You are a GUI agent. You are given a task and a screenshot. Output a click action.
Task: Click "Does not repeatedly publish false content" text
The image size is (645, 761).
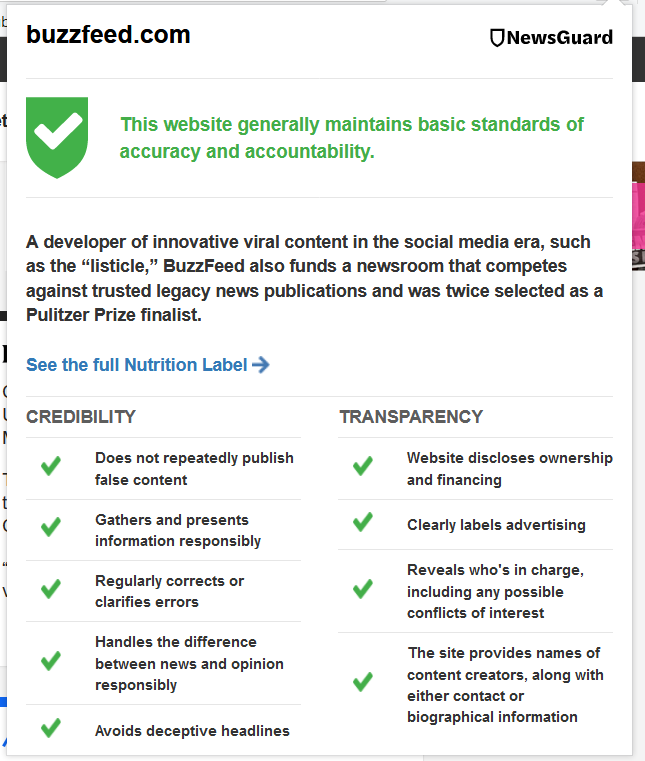(x=194, y=469)
